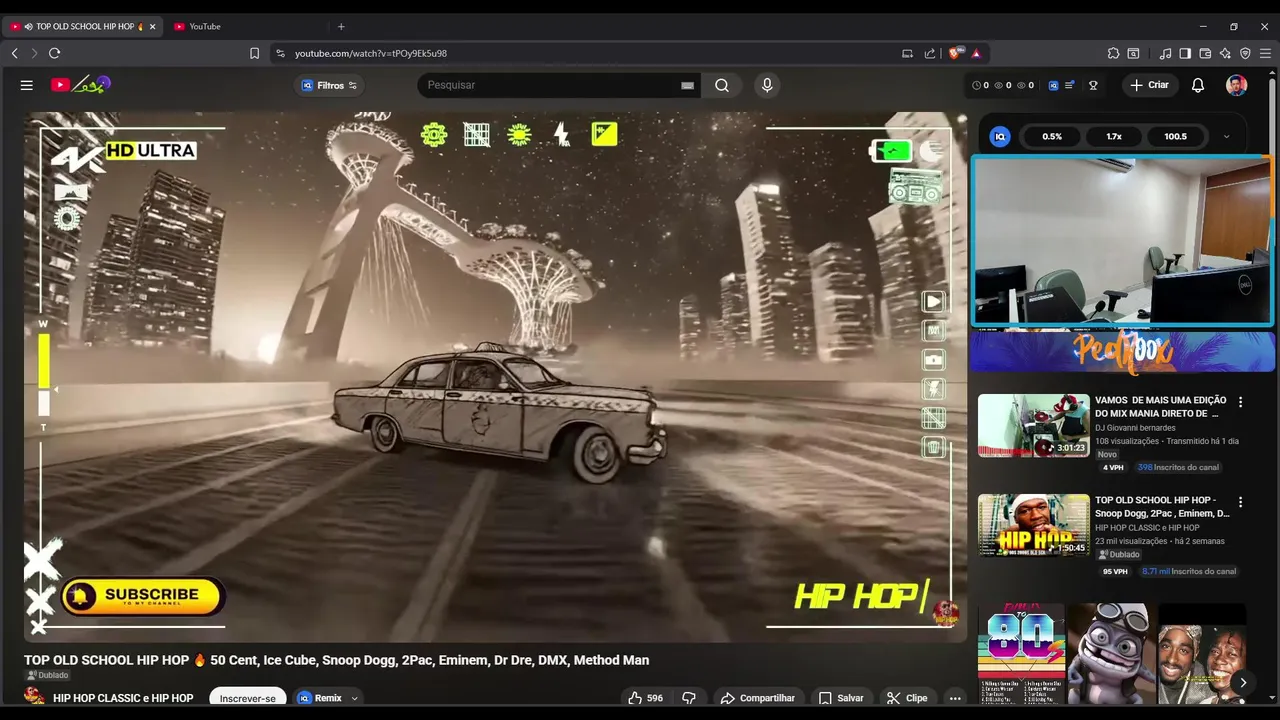Open the Leo AI sparkle icon
Image resolution: width=1280 pixels, height=720 pixels.
pos(1225,53)
